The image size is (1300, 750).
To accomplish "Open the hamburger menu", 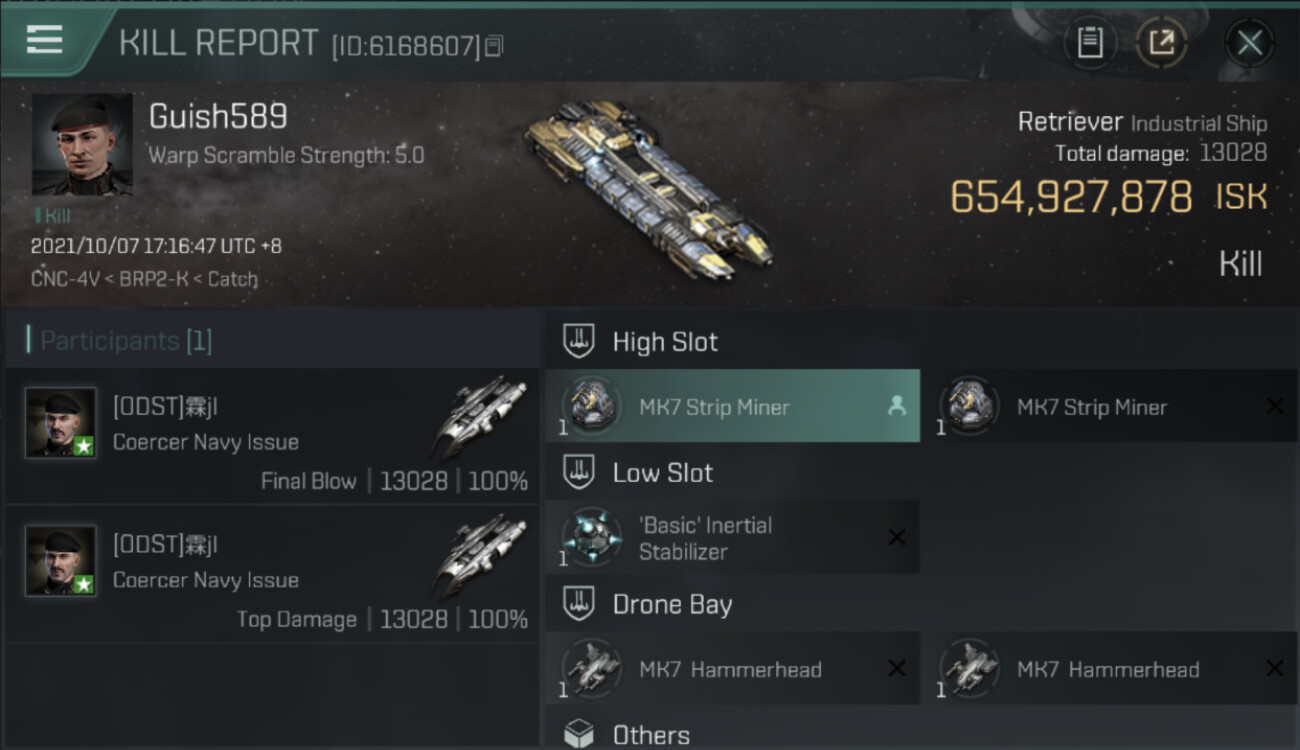I will [x=45, y=40].
